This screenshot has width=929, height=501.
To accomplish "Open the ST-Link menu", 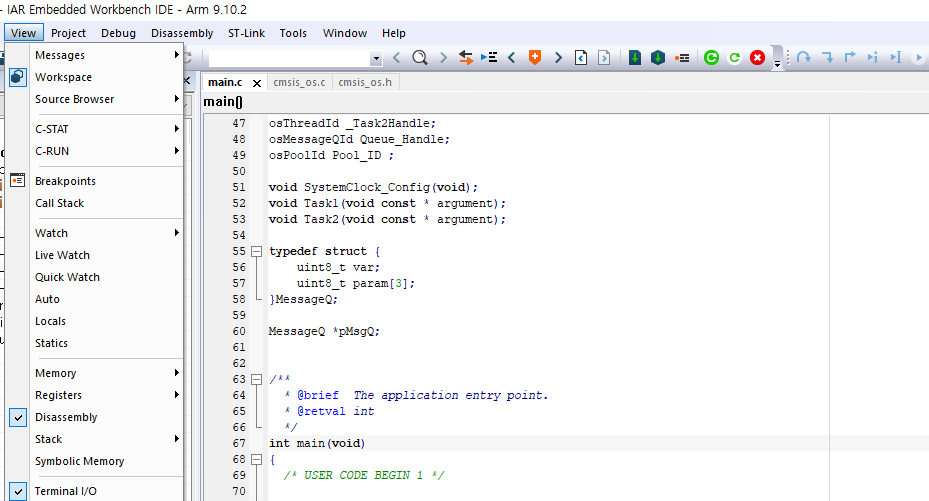I will [246, 33].
